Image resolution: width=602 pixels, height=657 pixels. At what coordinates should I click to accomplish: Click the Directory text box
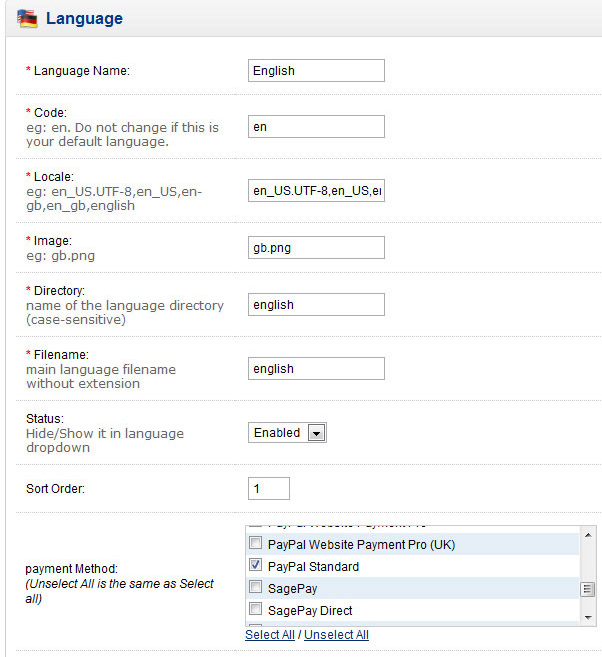pos(316,305)
